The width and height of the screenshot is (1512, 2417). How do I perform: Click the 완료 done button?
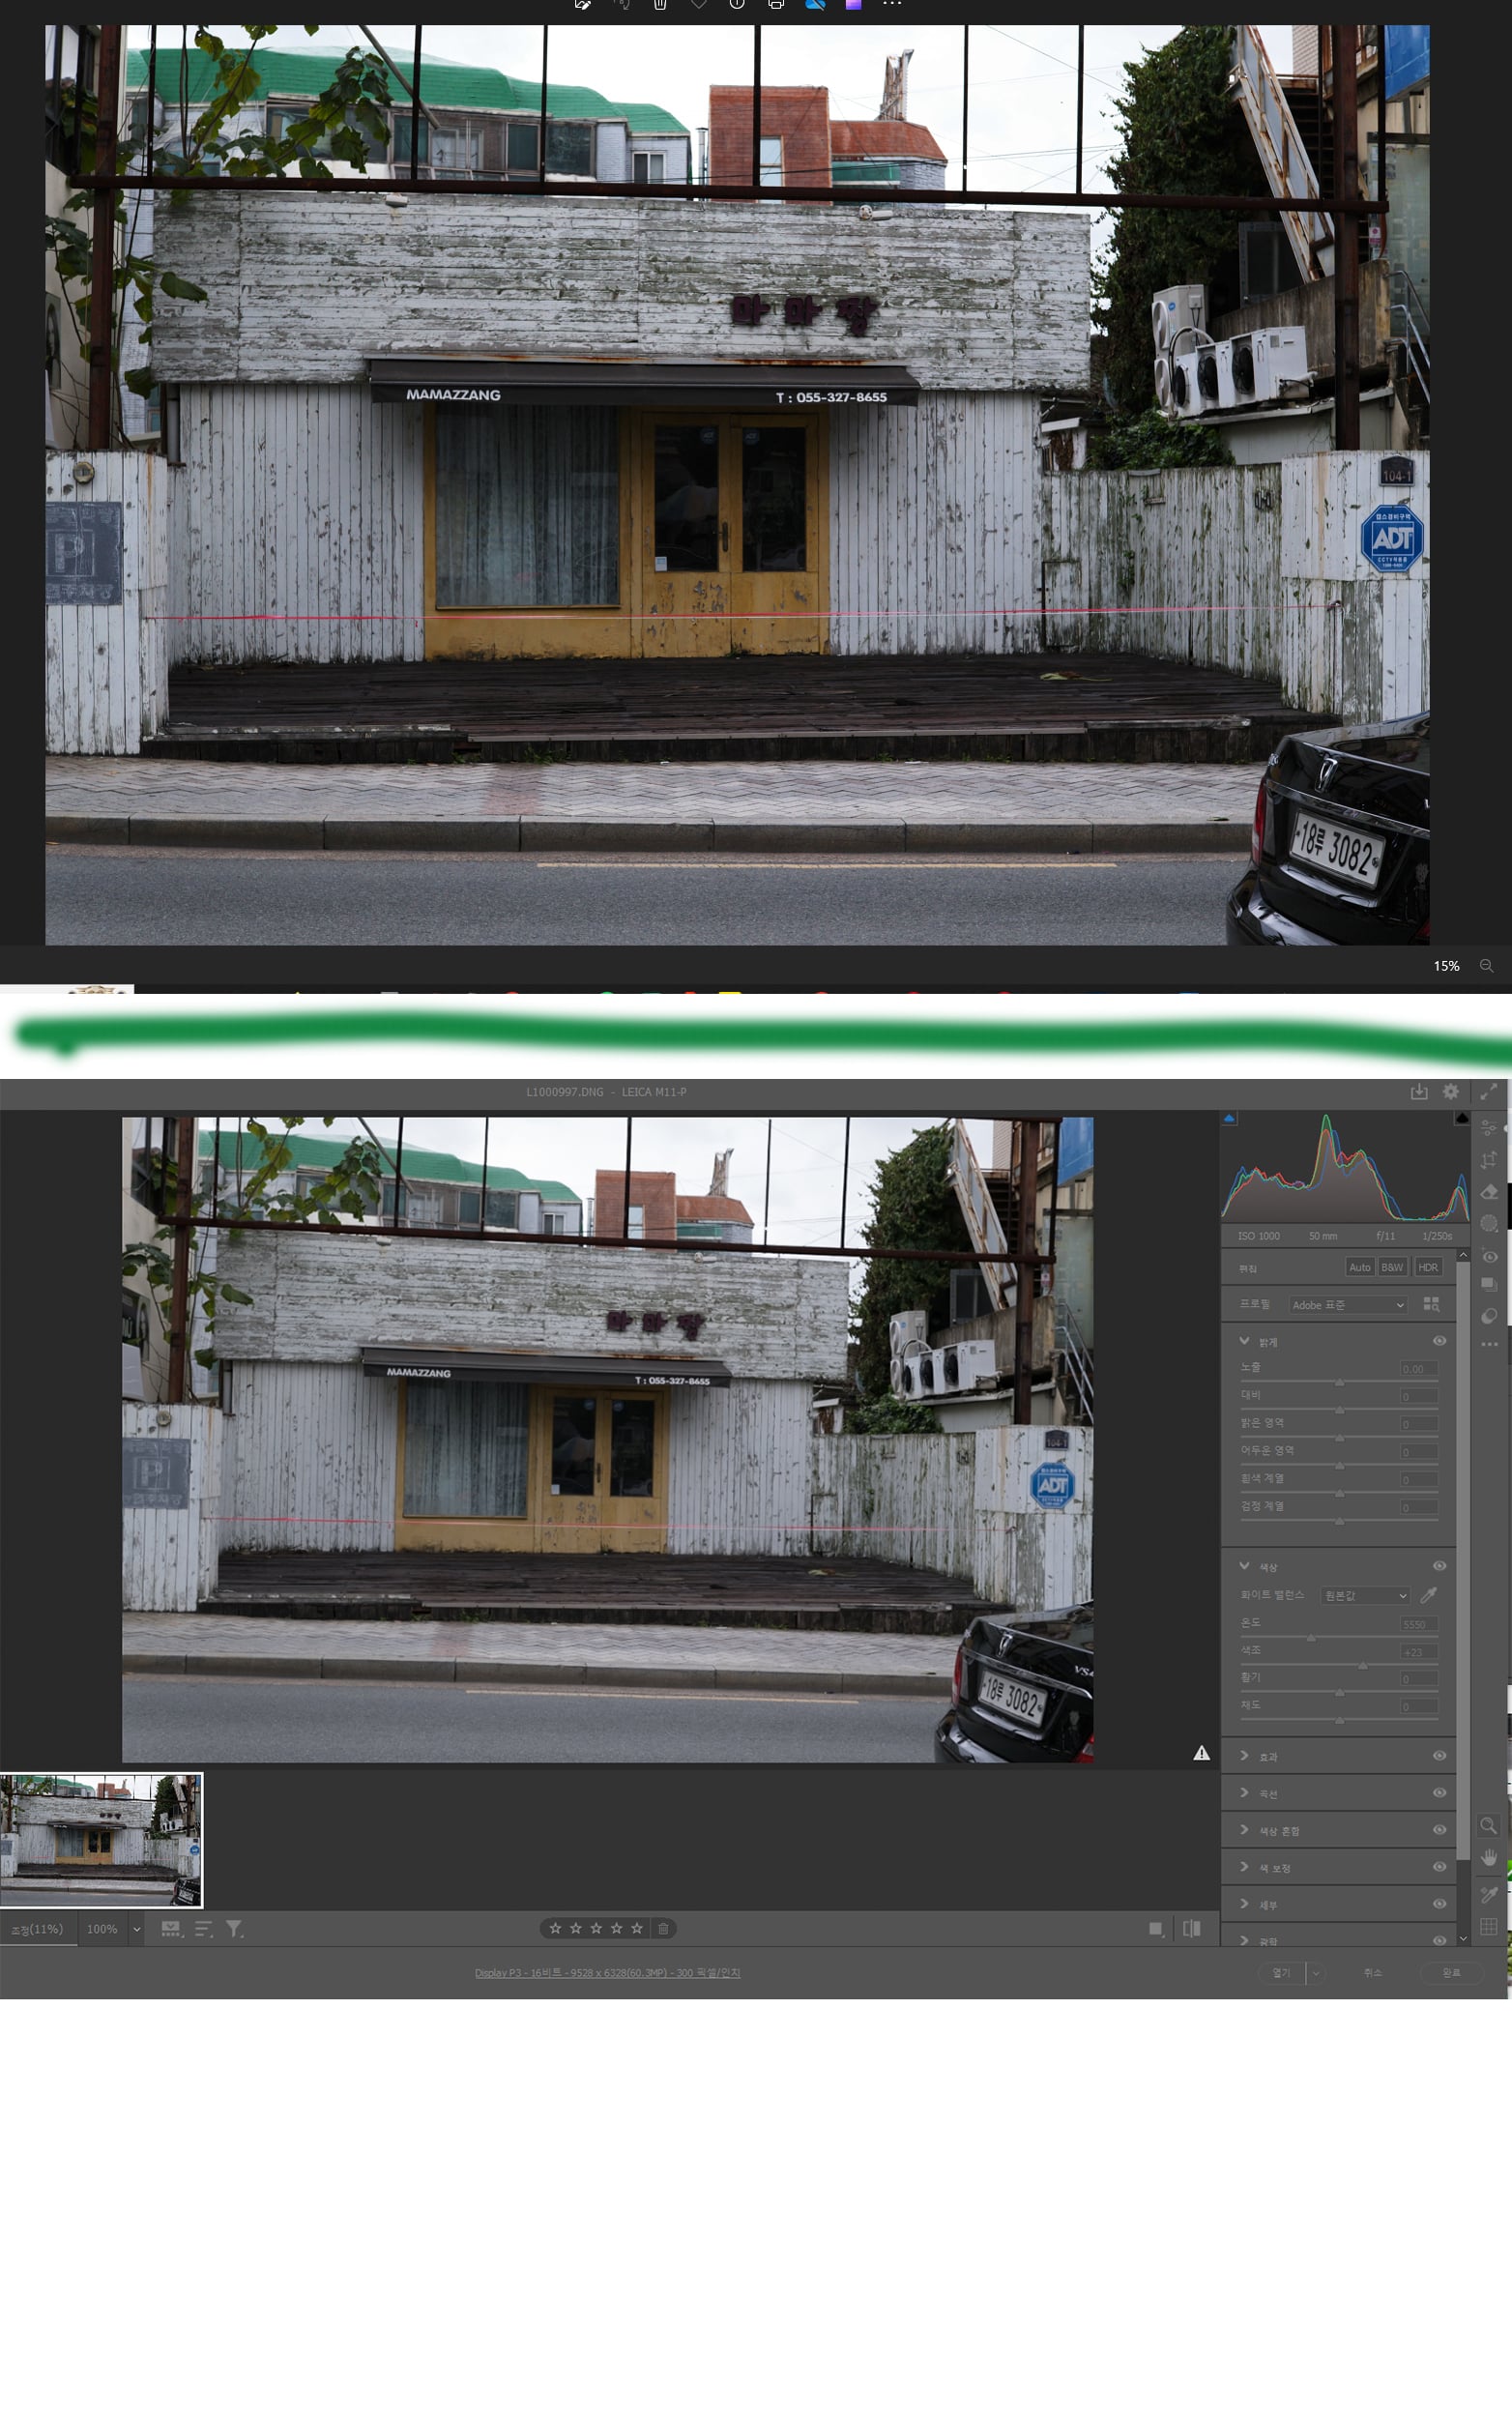1451,1973
